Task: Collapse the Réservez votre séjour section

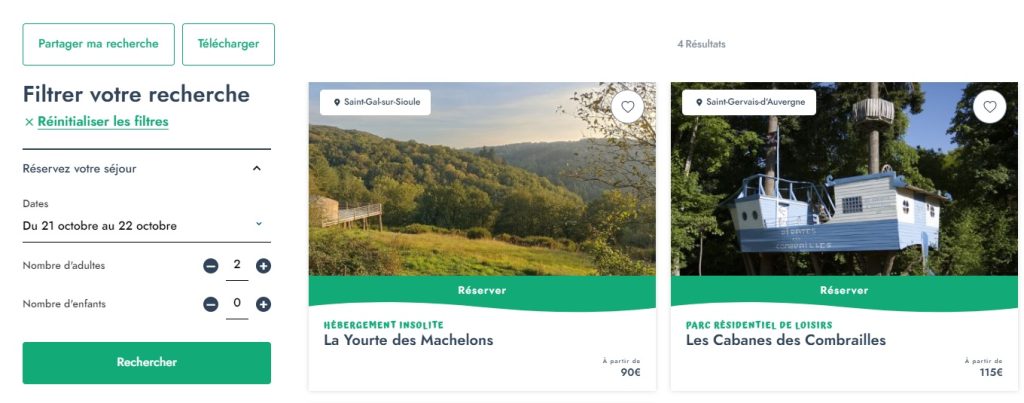Action: (257, 169)
